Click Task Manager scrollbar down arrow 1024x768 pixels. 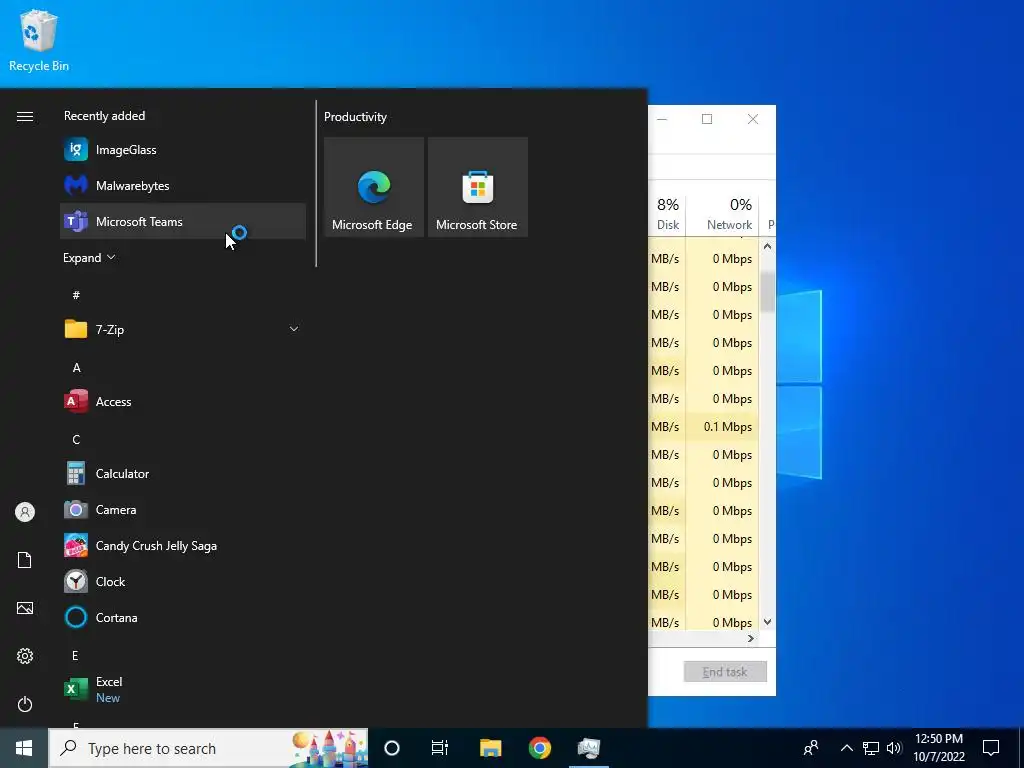click(767, 622)
